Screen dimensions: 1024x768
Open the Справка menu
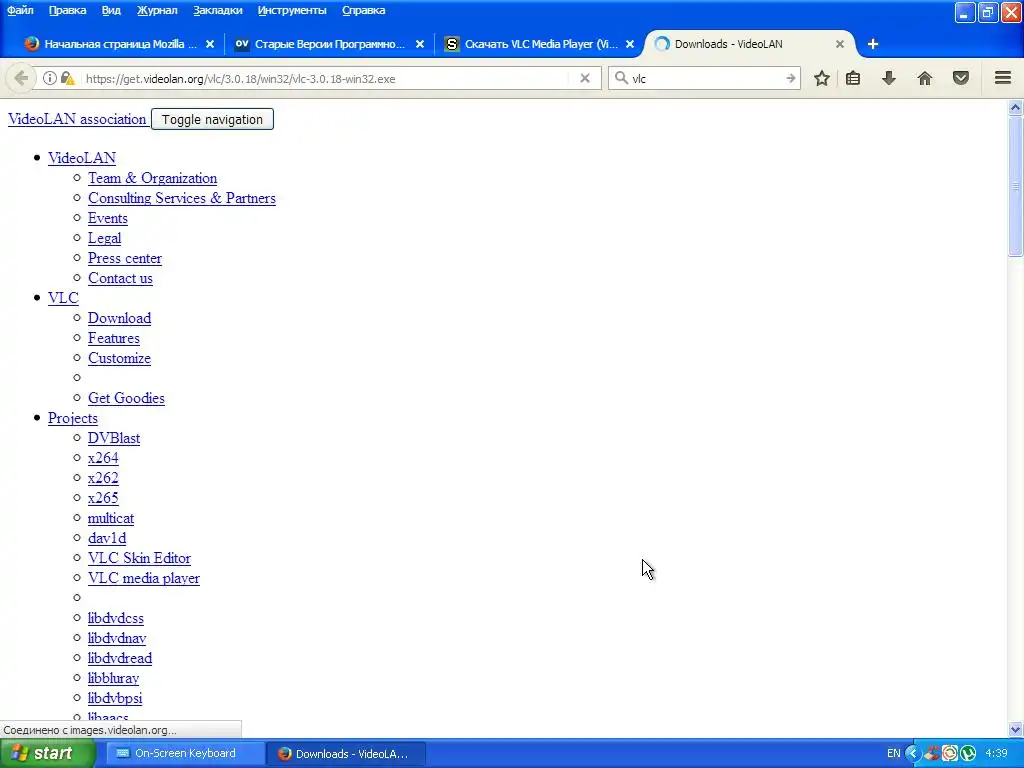click(x=364, y=10)
